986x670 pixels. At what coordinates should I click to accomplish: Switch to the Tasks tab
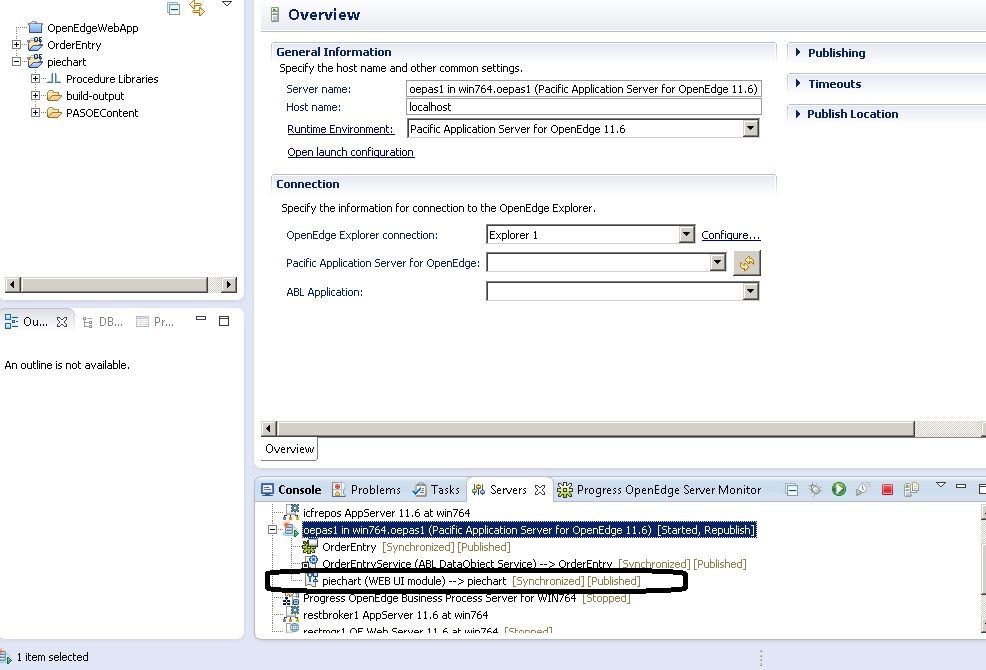436,489
